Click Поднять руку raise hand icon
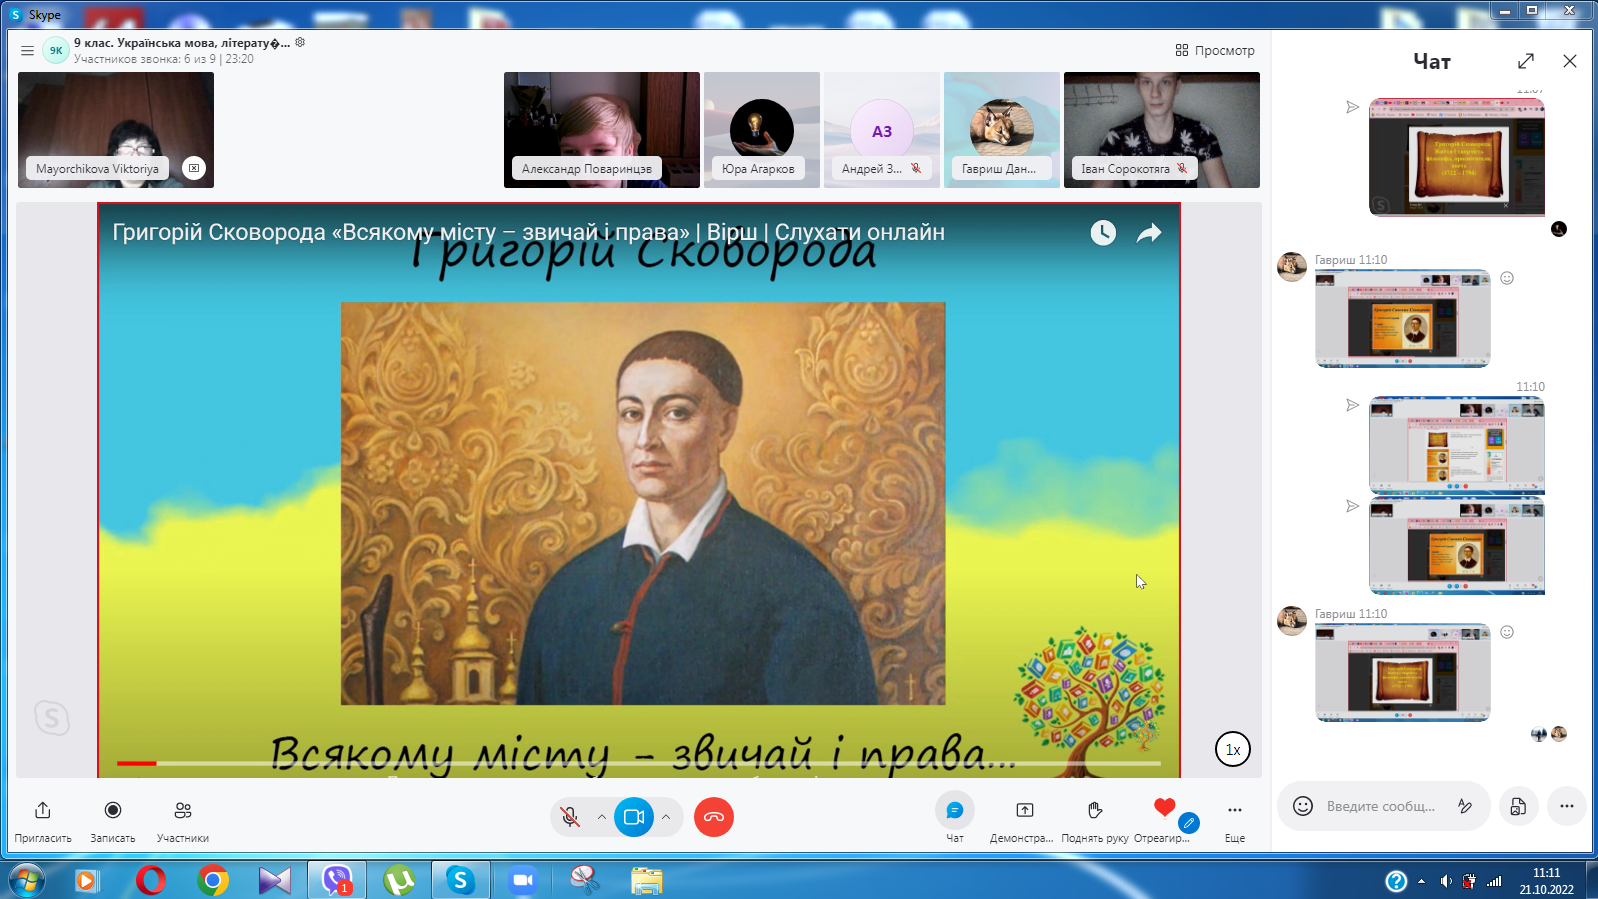 [1095, 810]
